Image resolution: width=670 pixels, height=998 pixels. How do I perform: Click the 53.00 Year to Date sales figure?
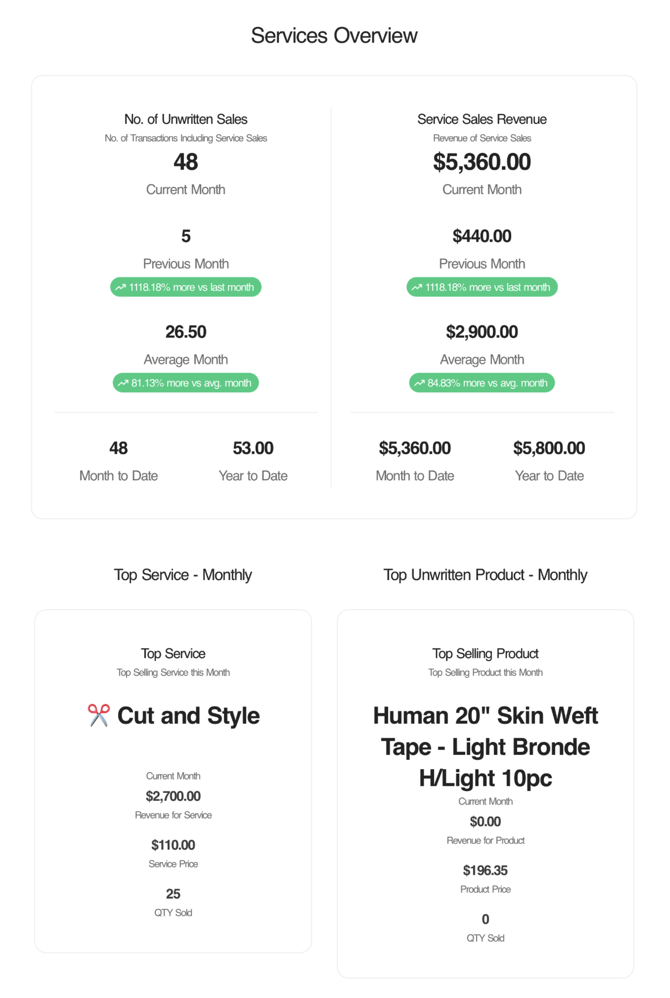coord(253,448)
